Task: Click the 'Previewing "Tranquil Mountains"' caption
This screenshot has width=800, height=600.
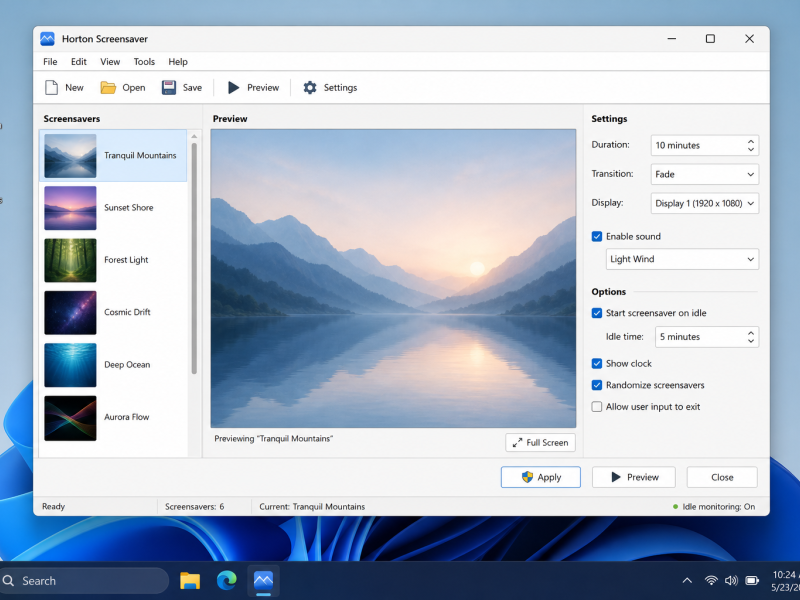Action: 273,438
